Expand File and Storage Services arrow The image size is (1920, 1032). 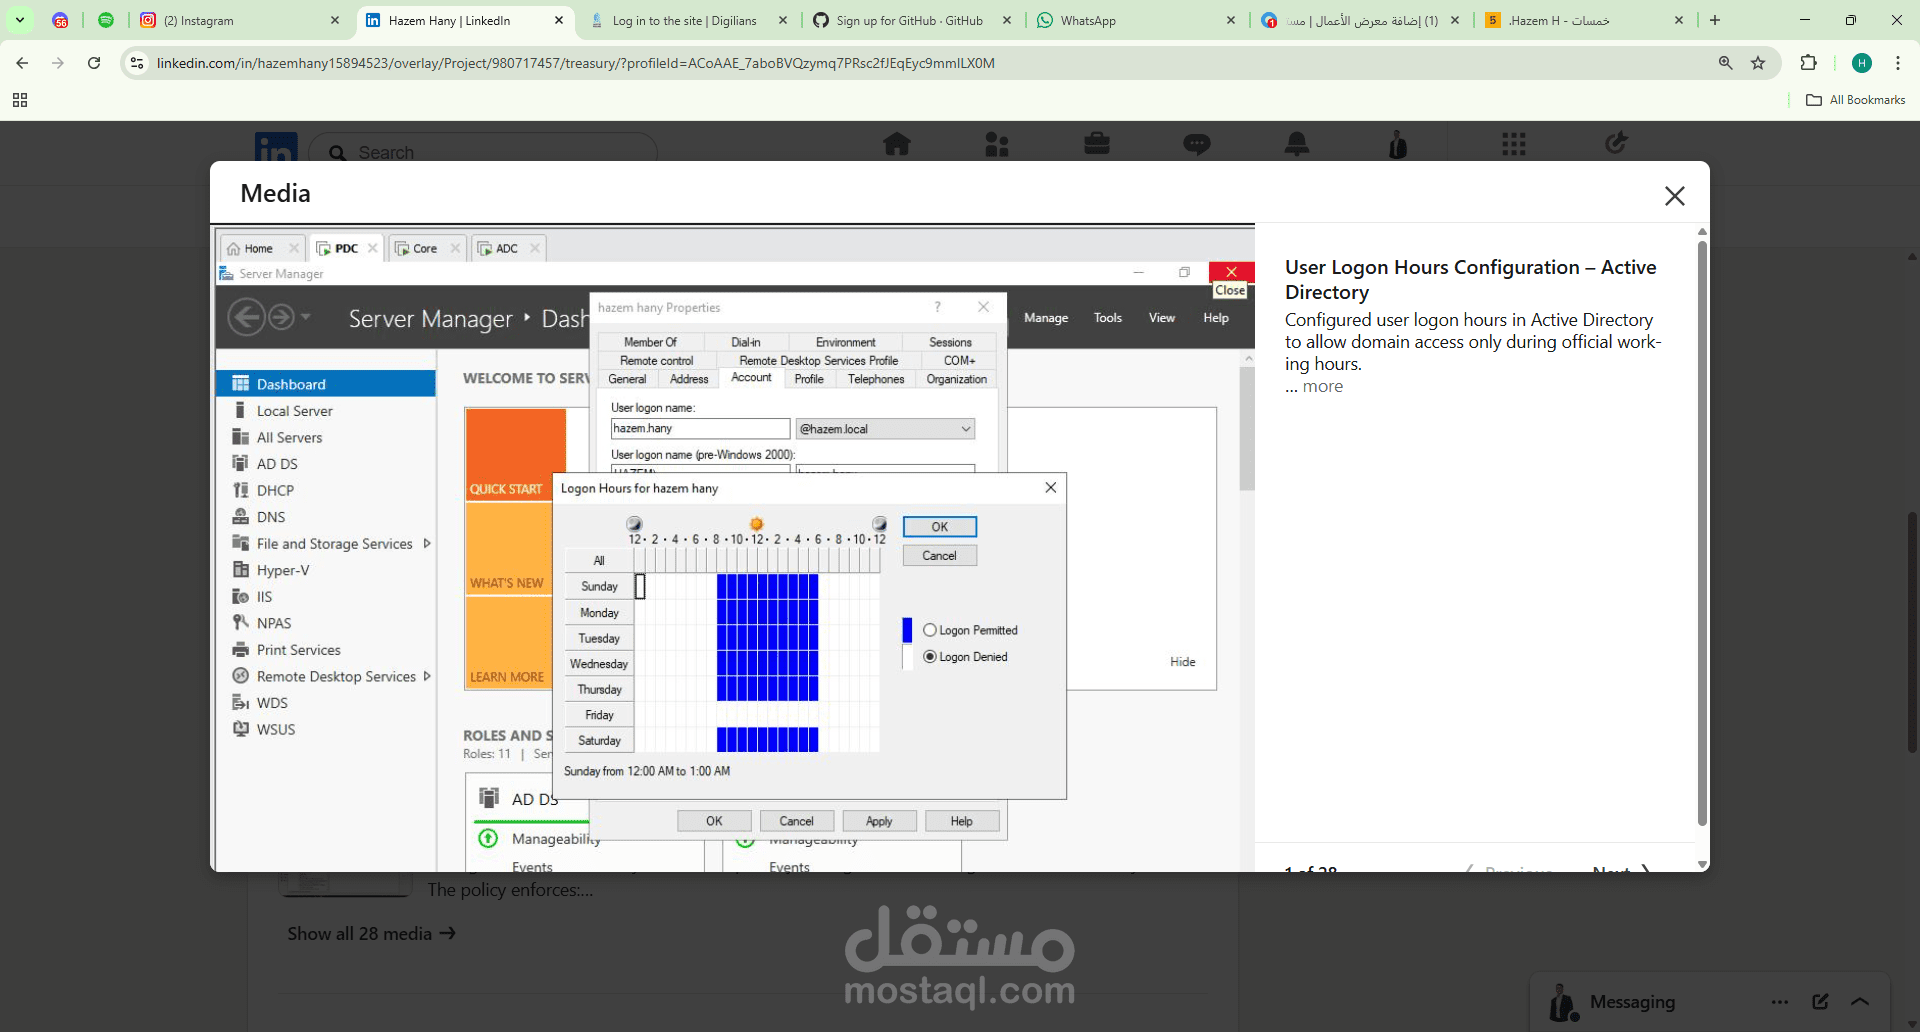click(x=427, y=544)
